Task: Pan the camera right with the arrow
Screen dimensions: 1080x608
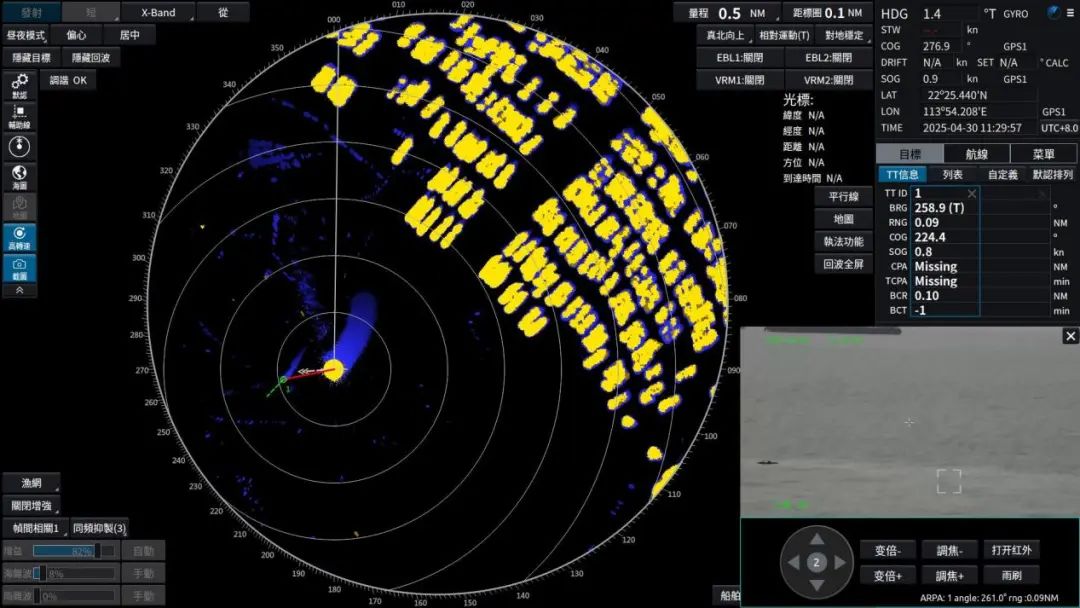Action: pyautogui.click(x=840, y=563)
